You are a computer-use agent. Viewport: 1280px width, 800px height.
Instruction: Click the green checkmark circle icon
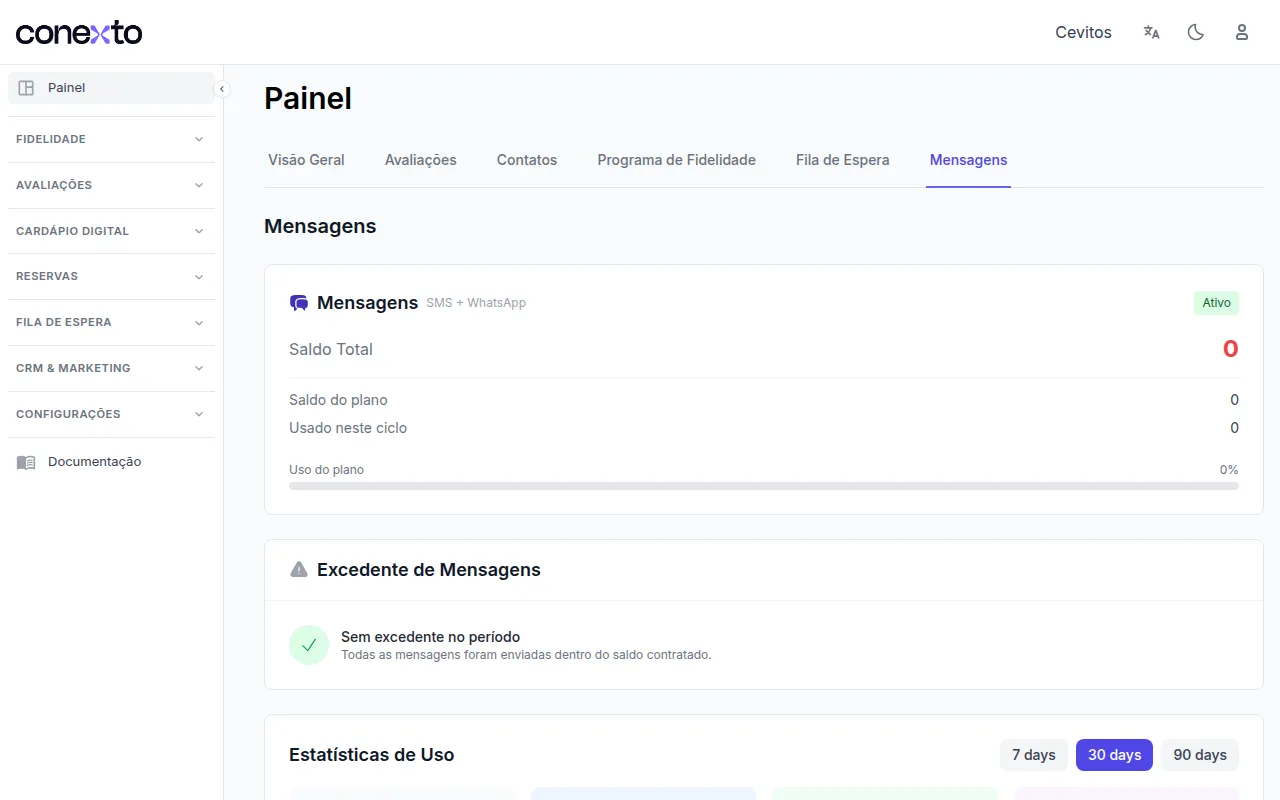click(309, 645)
